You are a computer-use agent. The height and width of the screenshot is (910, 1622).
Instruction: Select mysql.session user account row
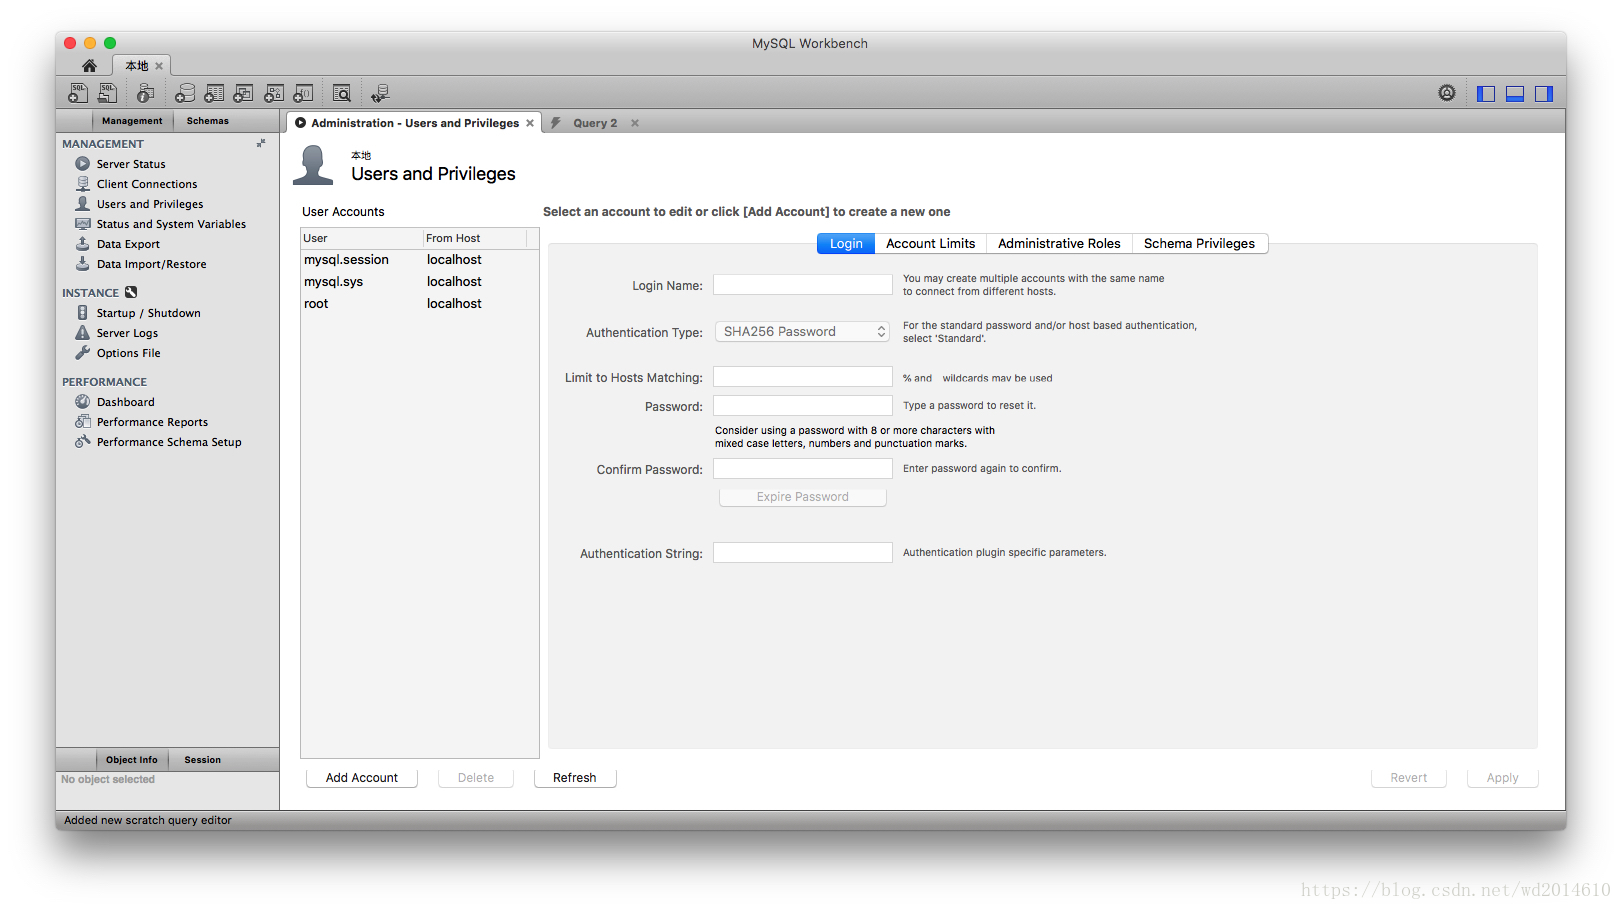[x=420, y=260]
